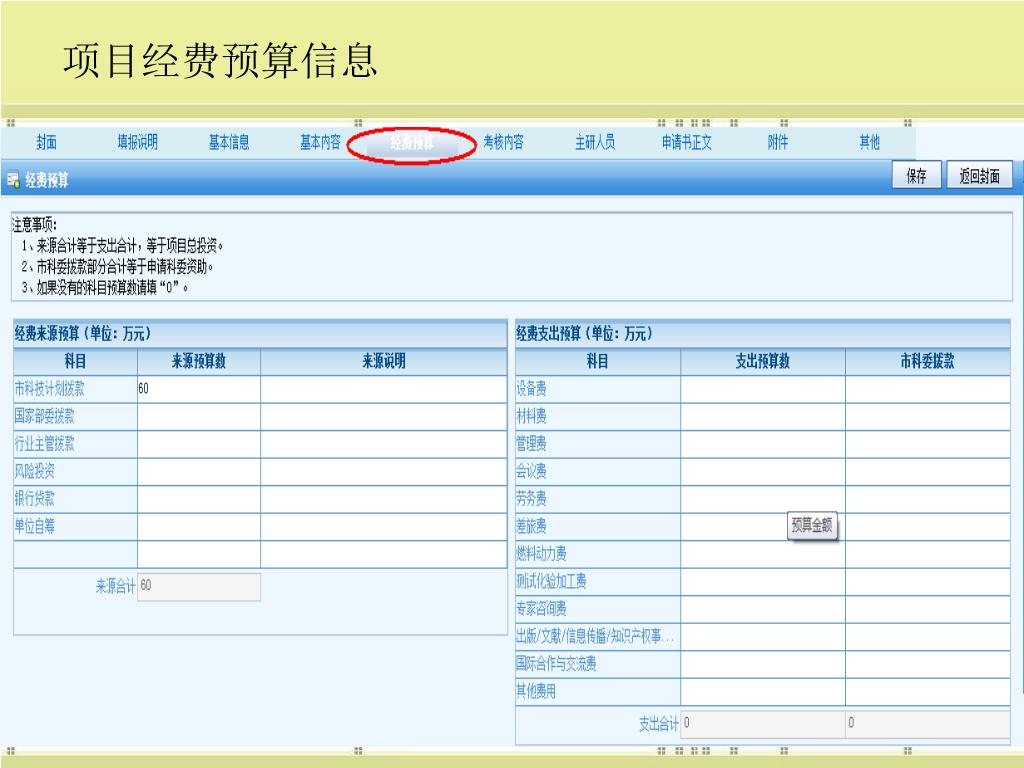Click the 返回封面 button
Viewport: 1024px width, 768px height.
tap(980, 175)
